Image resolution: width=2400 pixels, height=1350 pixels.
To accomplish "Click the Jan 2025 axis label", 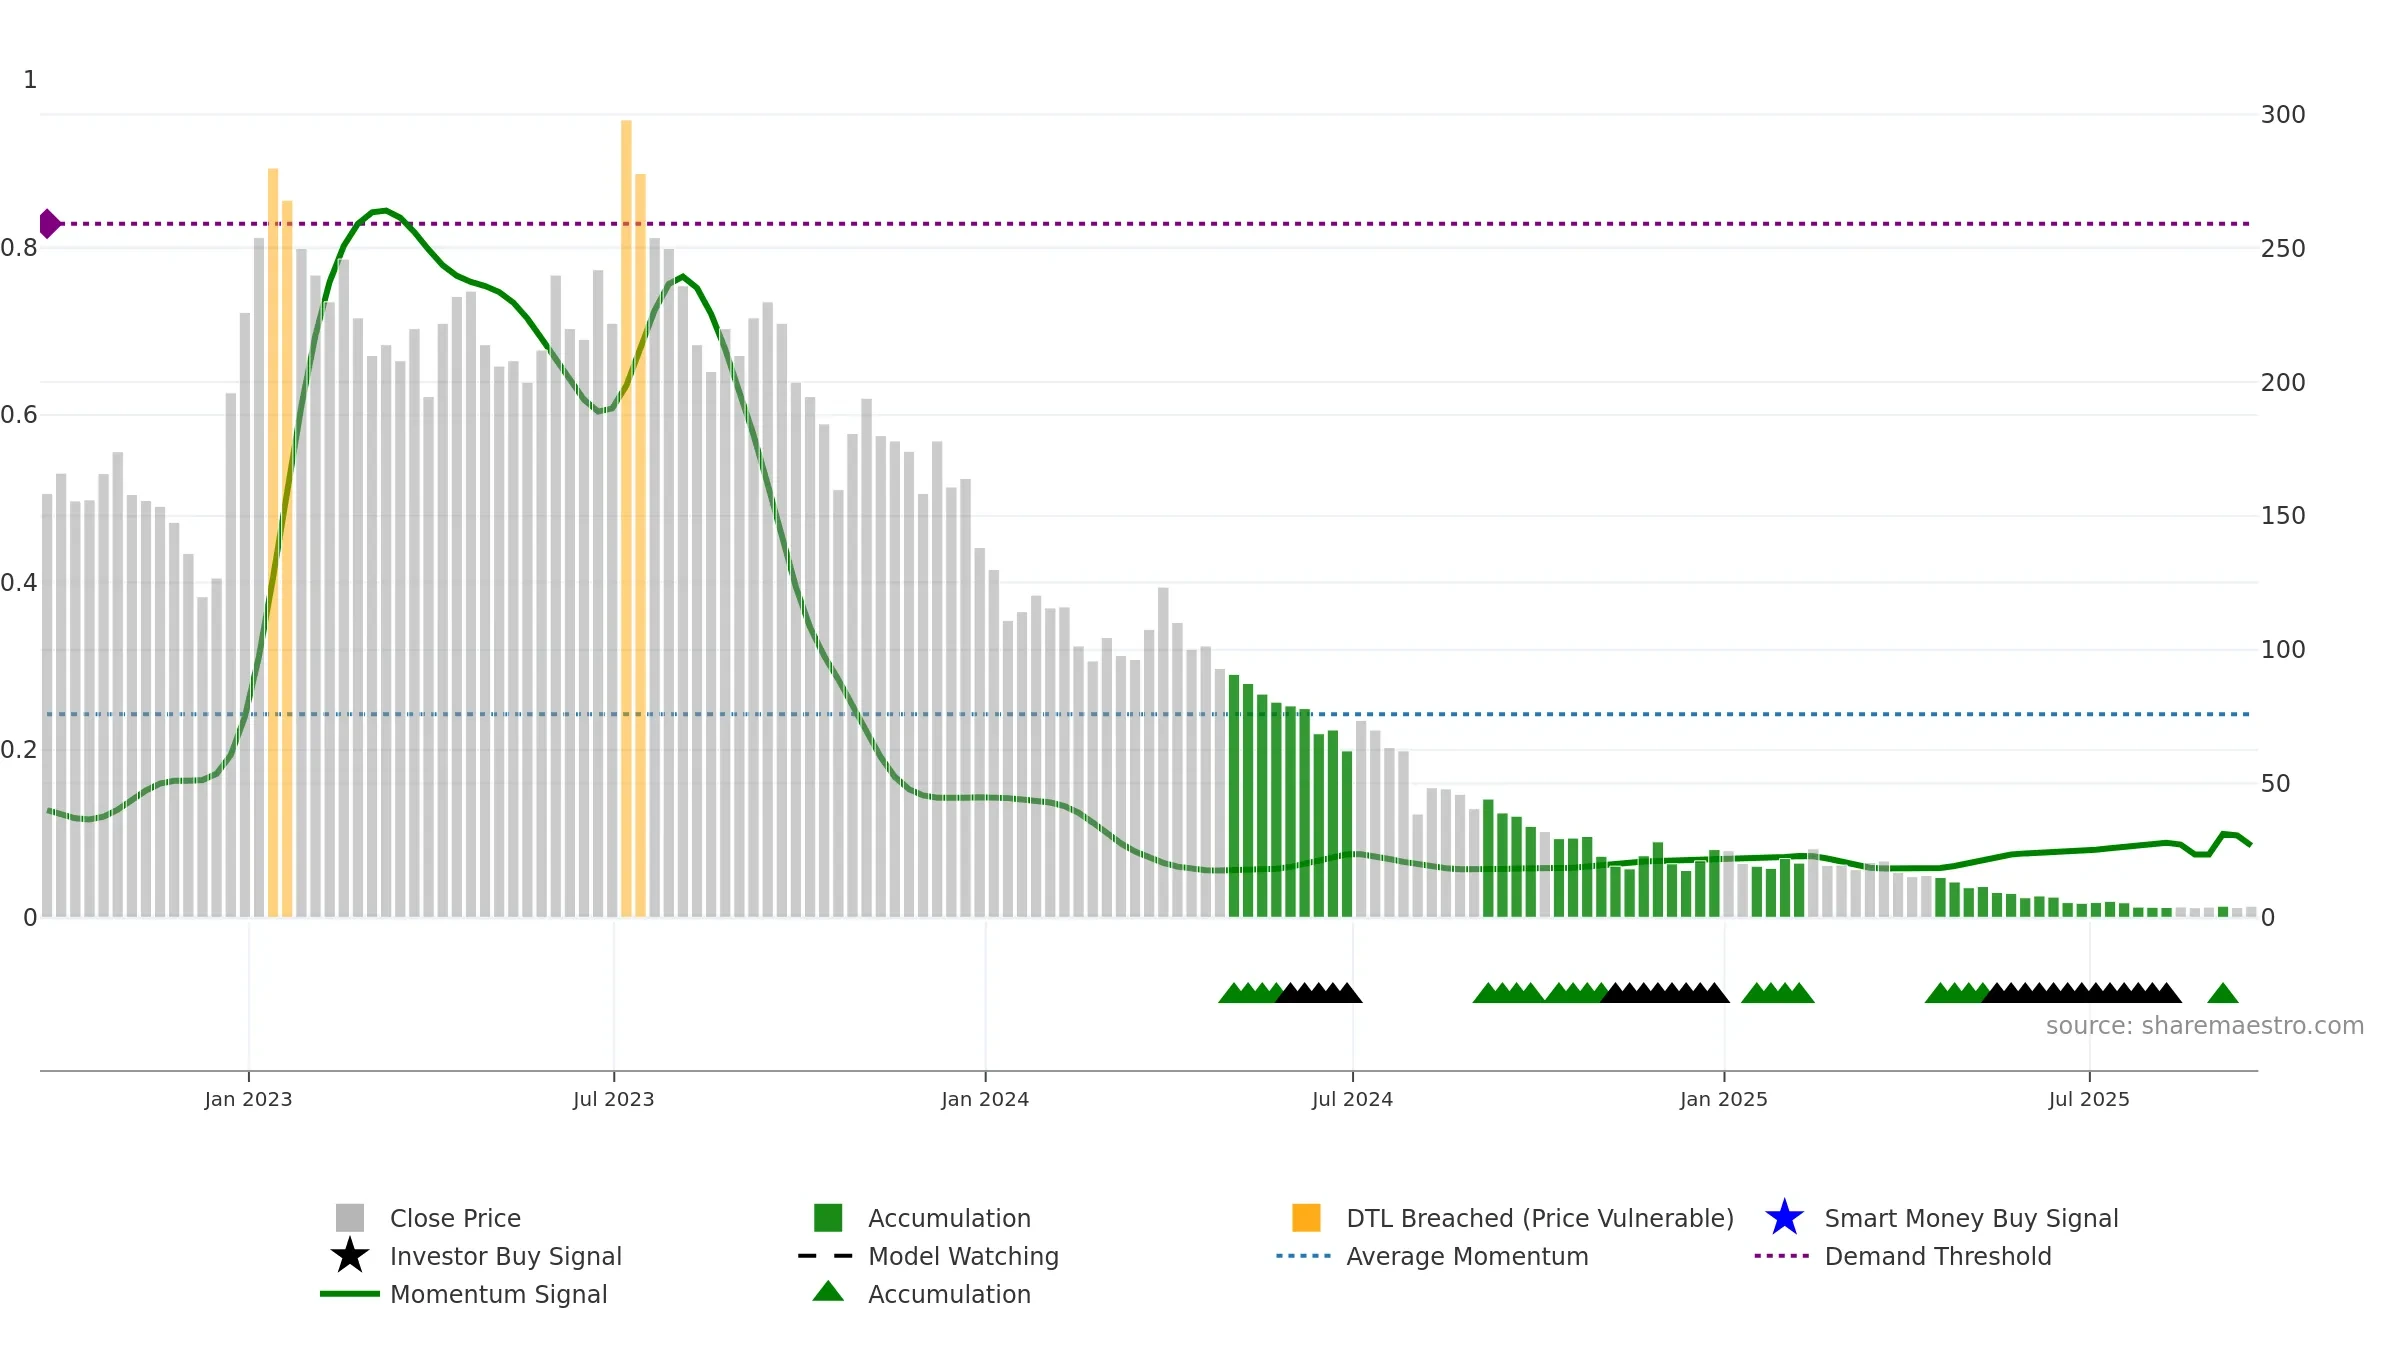I will click(1724, 1099).
